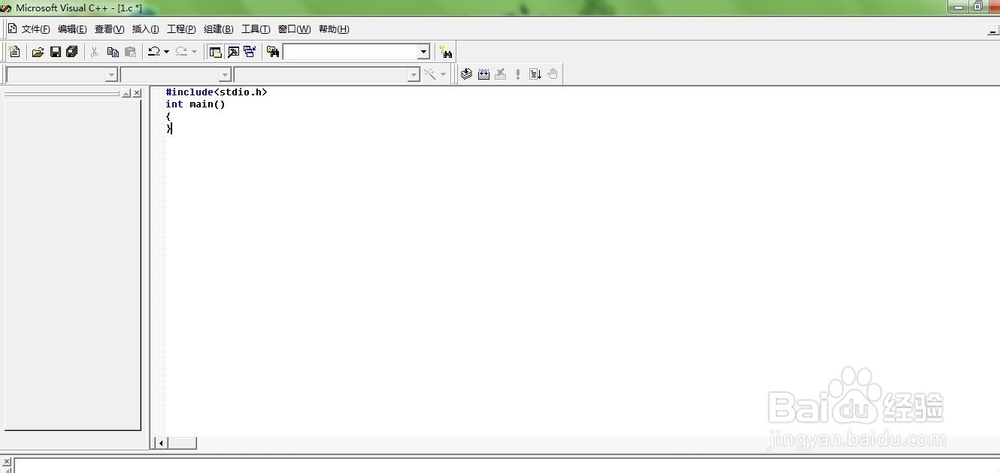Expand the Find combo box list

[x=424, y=52]
